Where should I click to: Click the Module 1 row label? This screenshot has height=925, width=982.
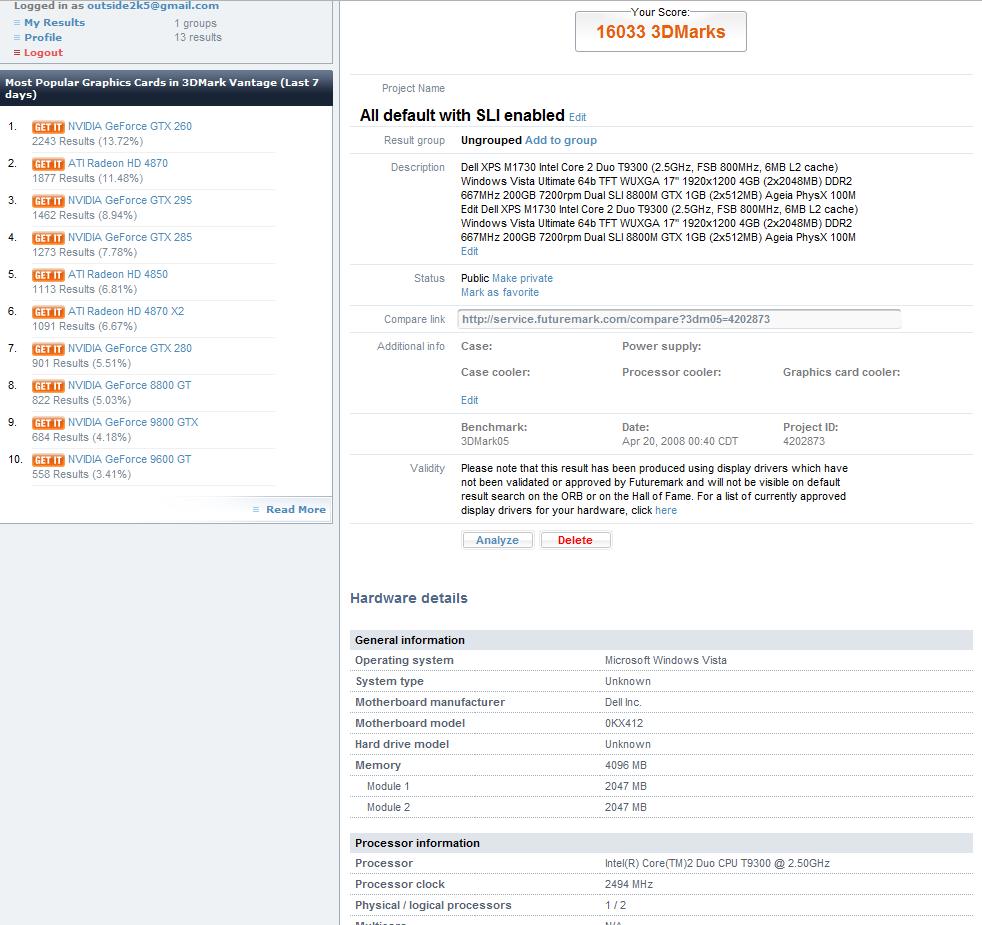(x=388, y=787)
